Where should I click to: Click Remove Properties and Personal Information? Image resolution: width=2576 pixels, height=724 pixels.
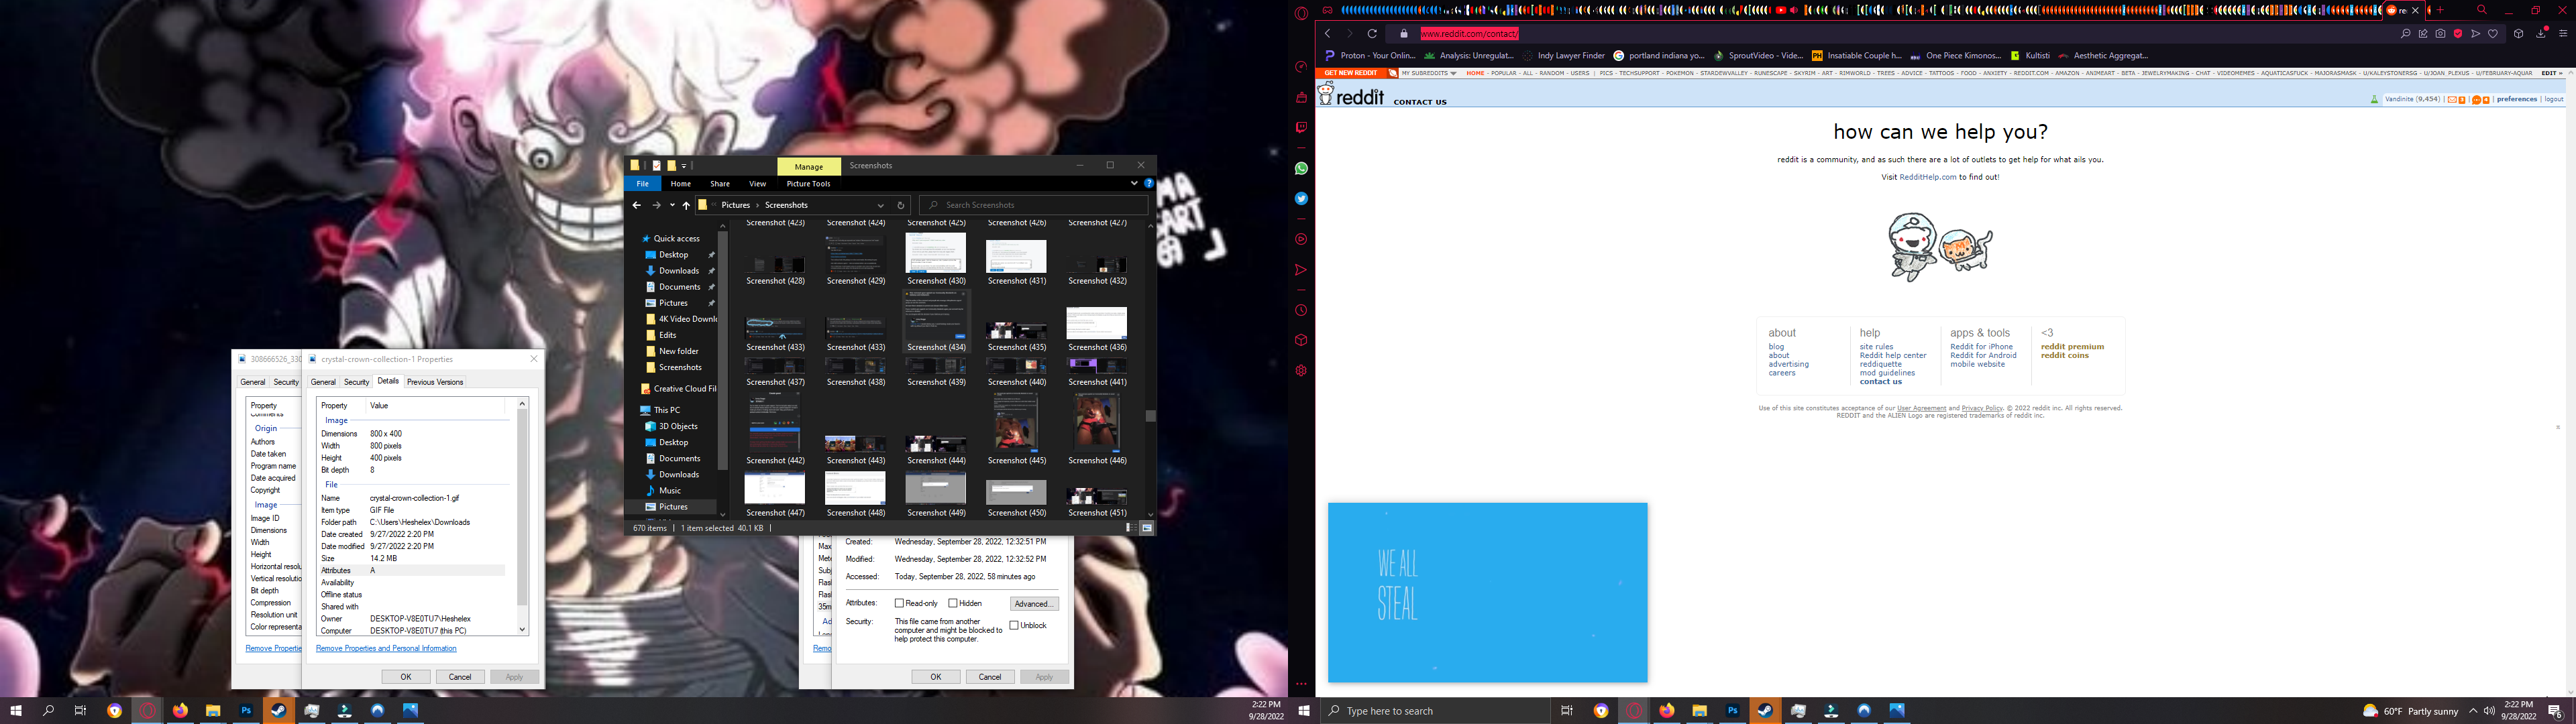point(386,649)
